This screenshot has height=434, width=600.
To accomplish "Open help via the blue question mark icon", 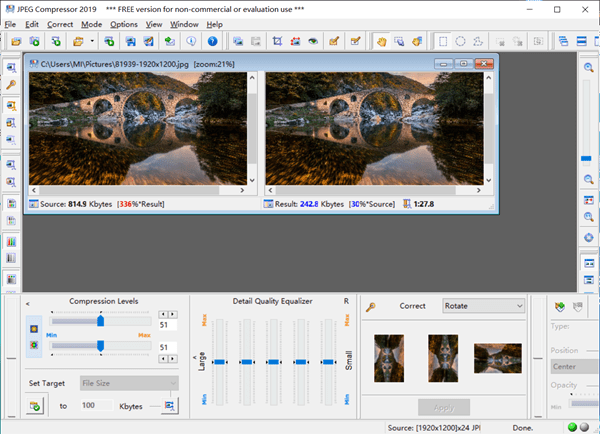I will tap(213, 41).
